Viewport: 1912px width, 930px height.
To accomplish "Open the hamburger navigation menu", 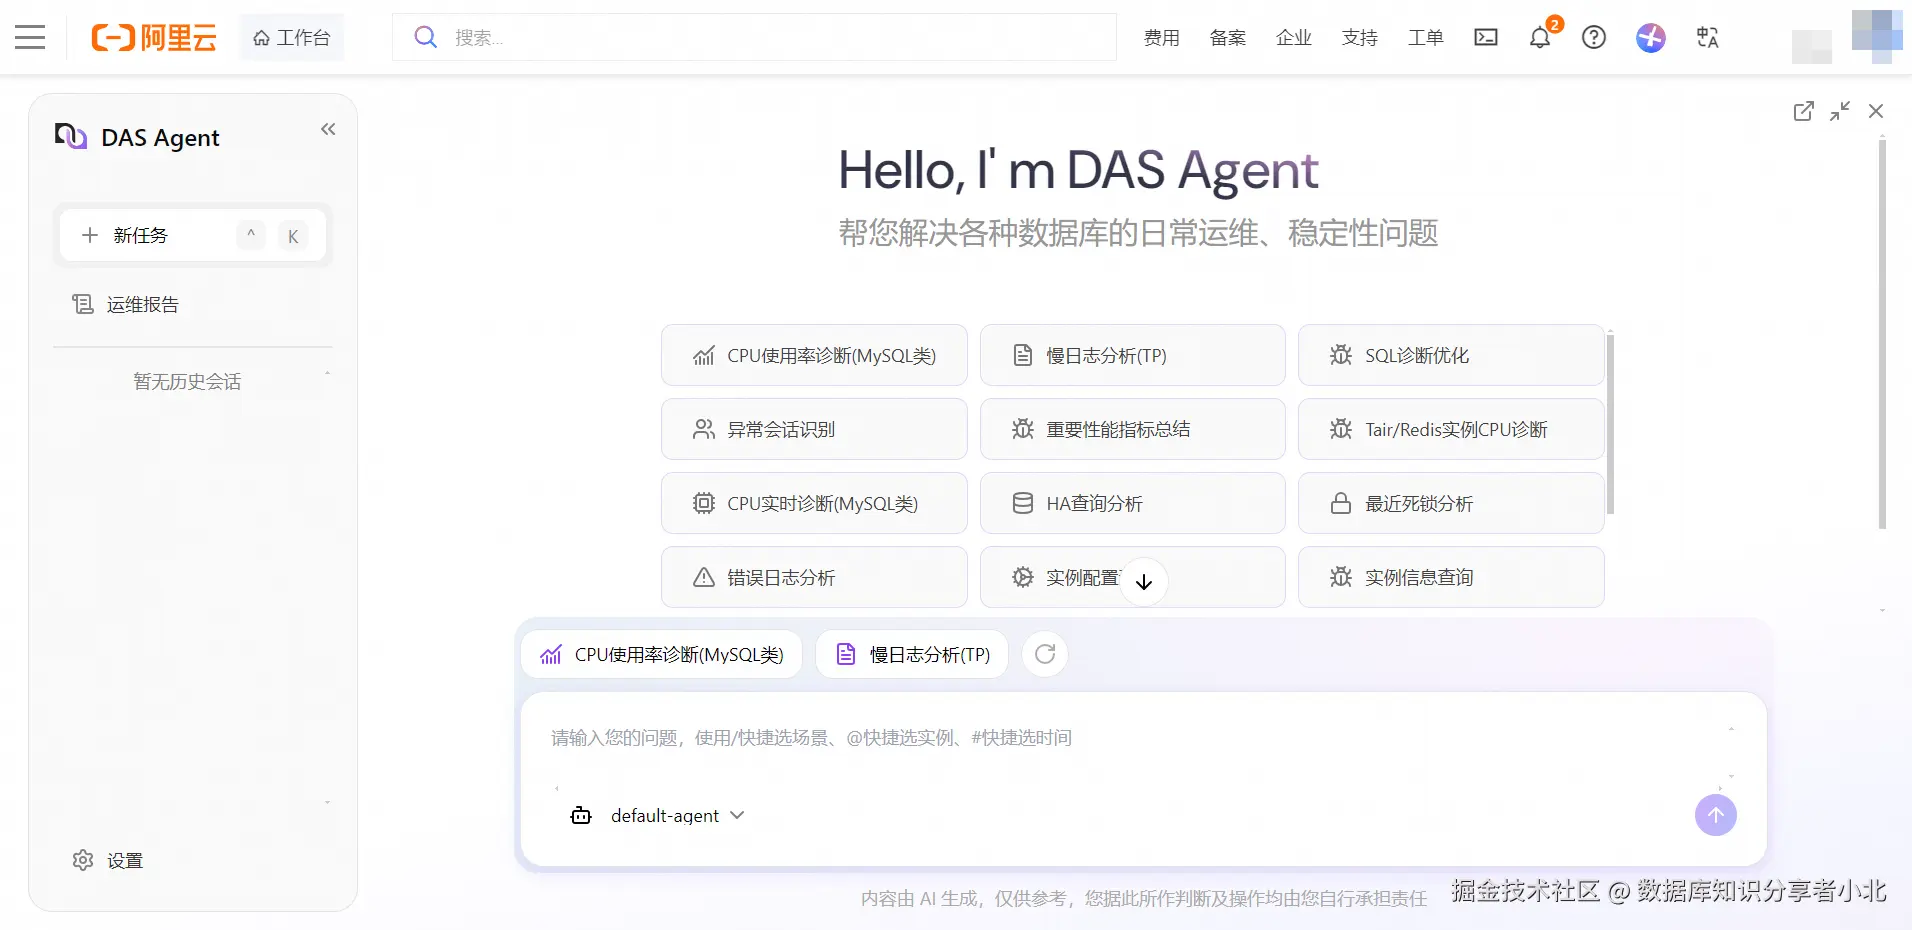I will (x=30, y=38).
